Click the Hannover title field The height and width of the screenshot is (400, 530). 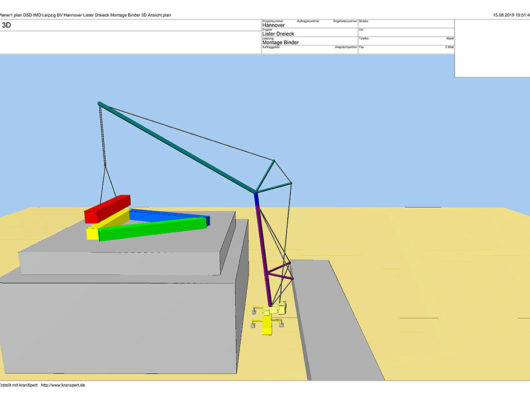(273, 25)
